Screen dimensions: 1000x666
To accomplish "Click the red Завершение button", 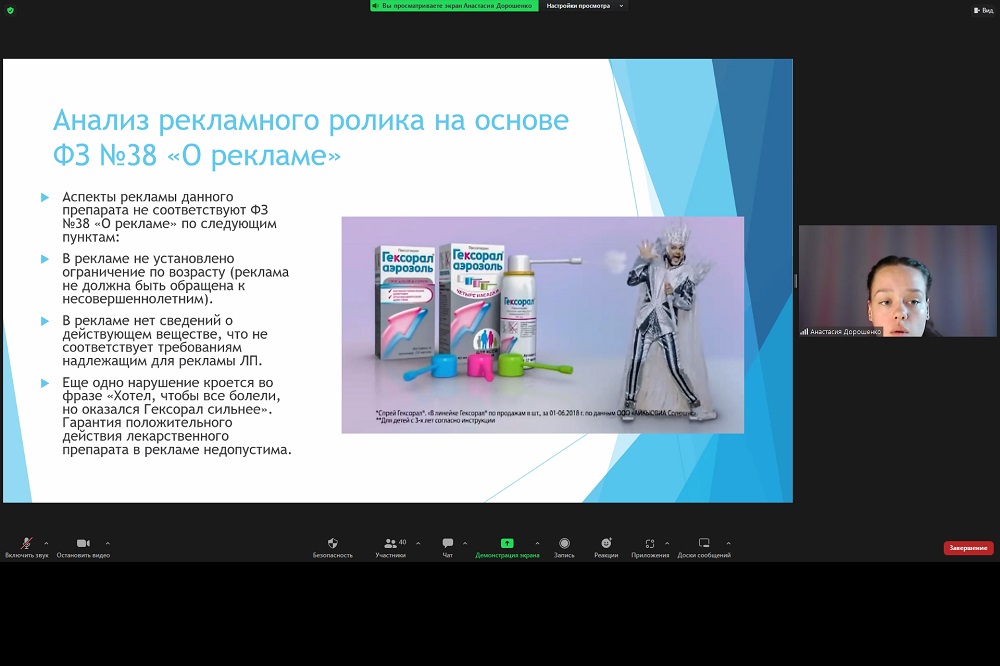I will (x=968, y=548).
